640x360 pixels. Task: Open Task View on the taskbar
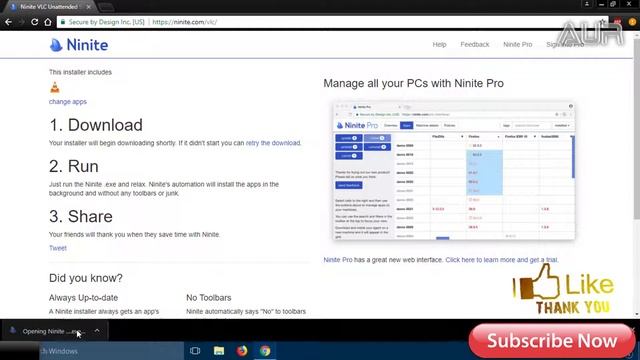click(x=195, y=351)
